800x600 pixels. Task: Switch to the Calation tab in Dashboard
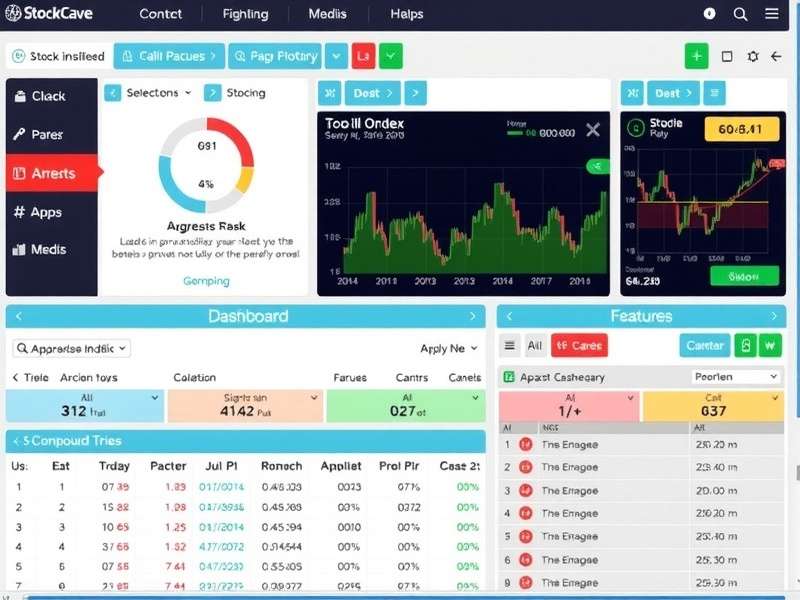(x=194, y=378)
